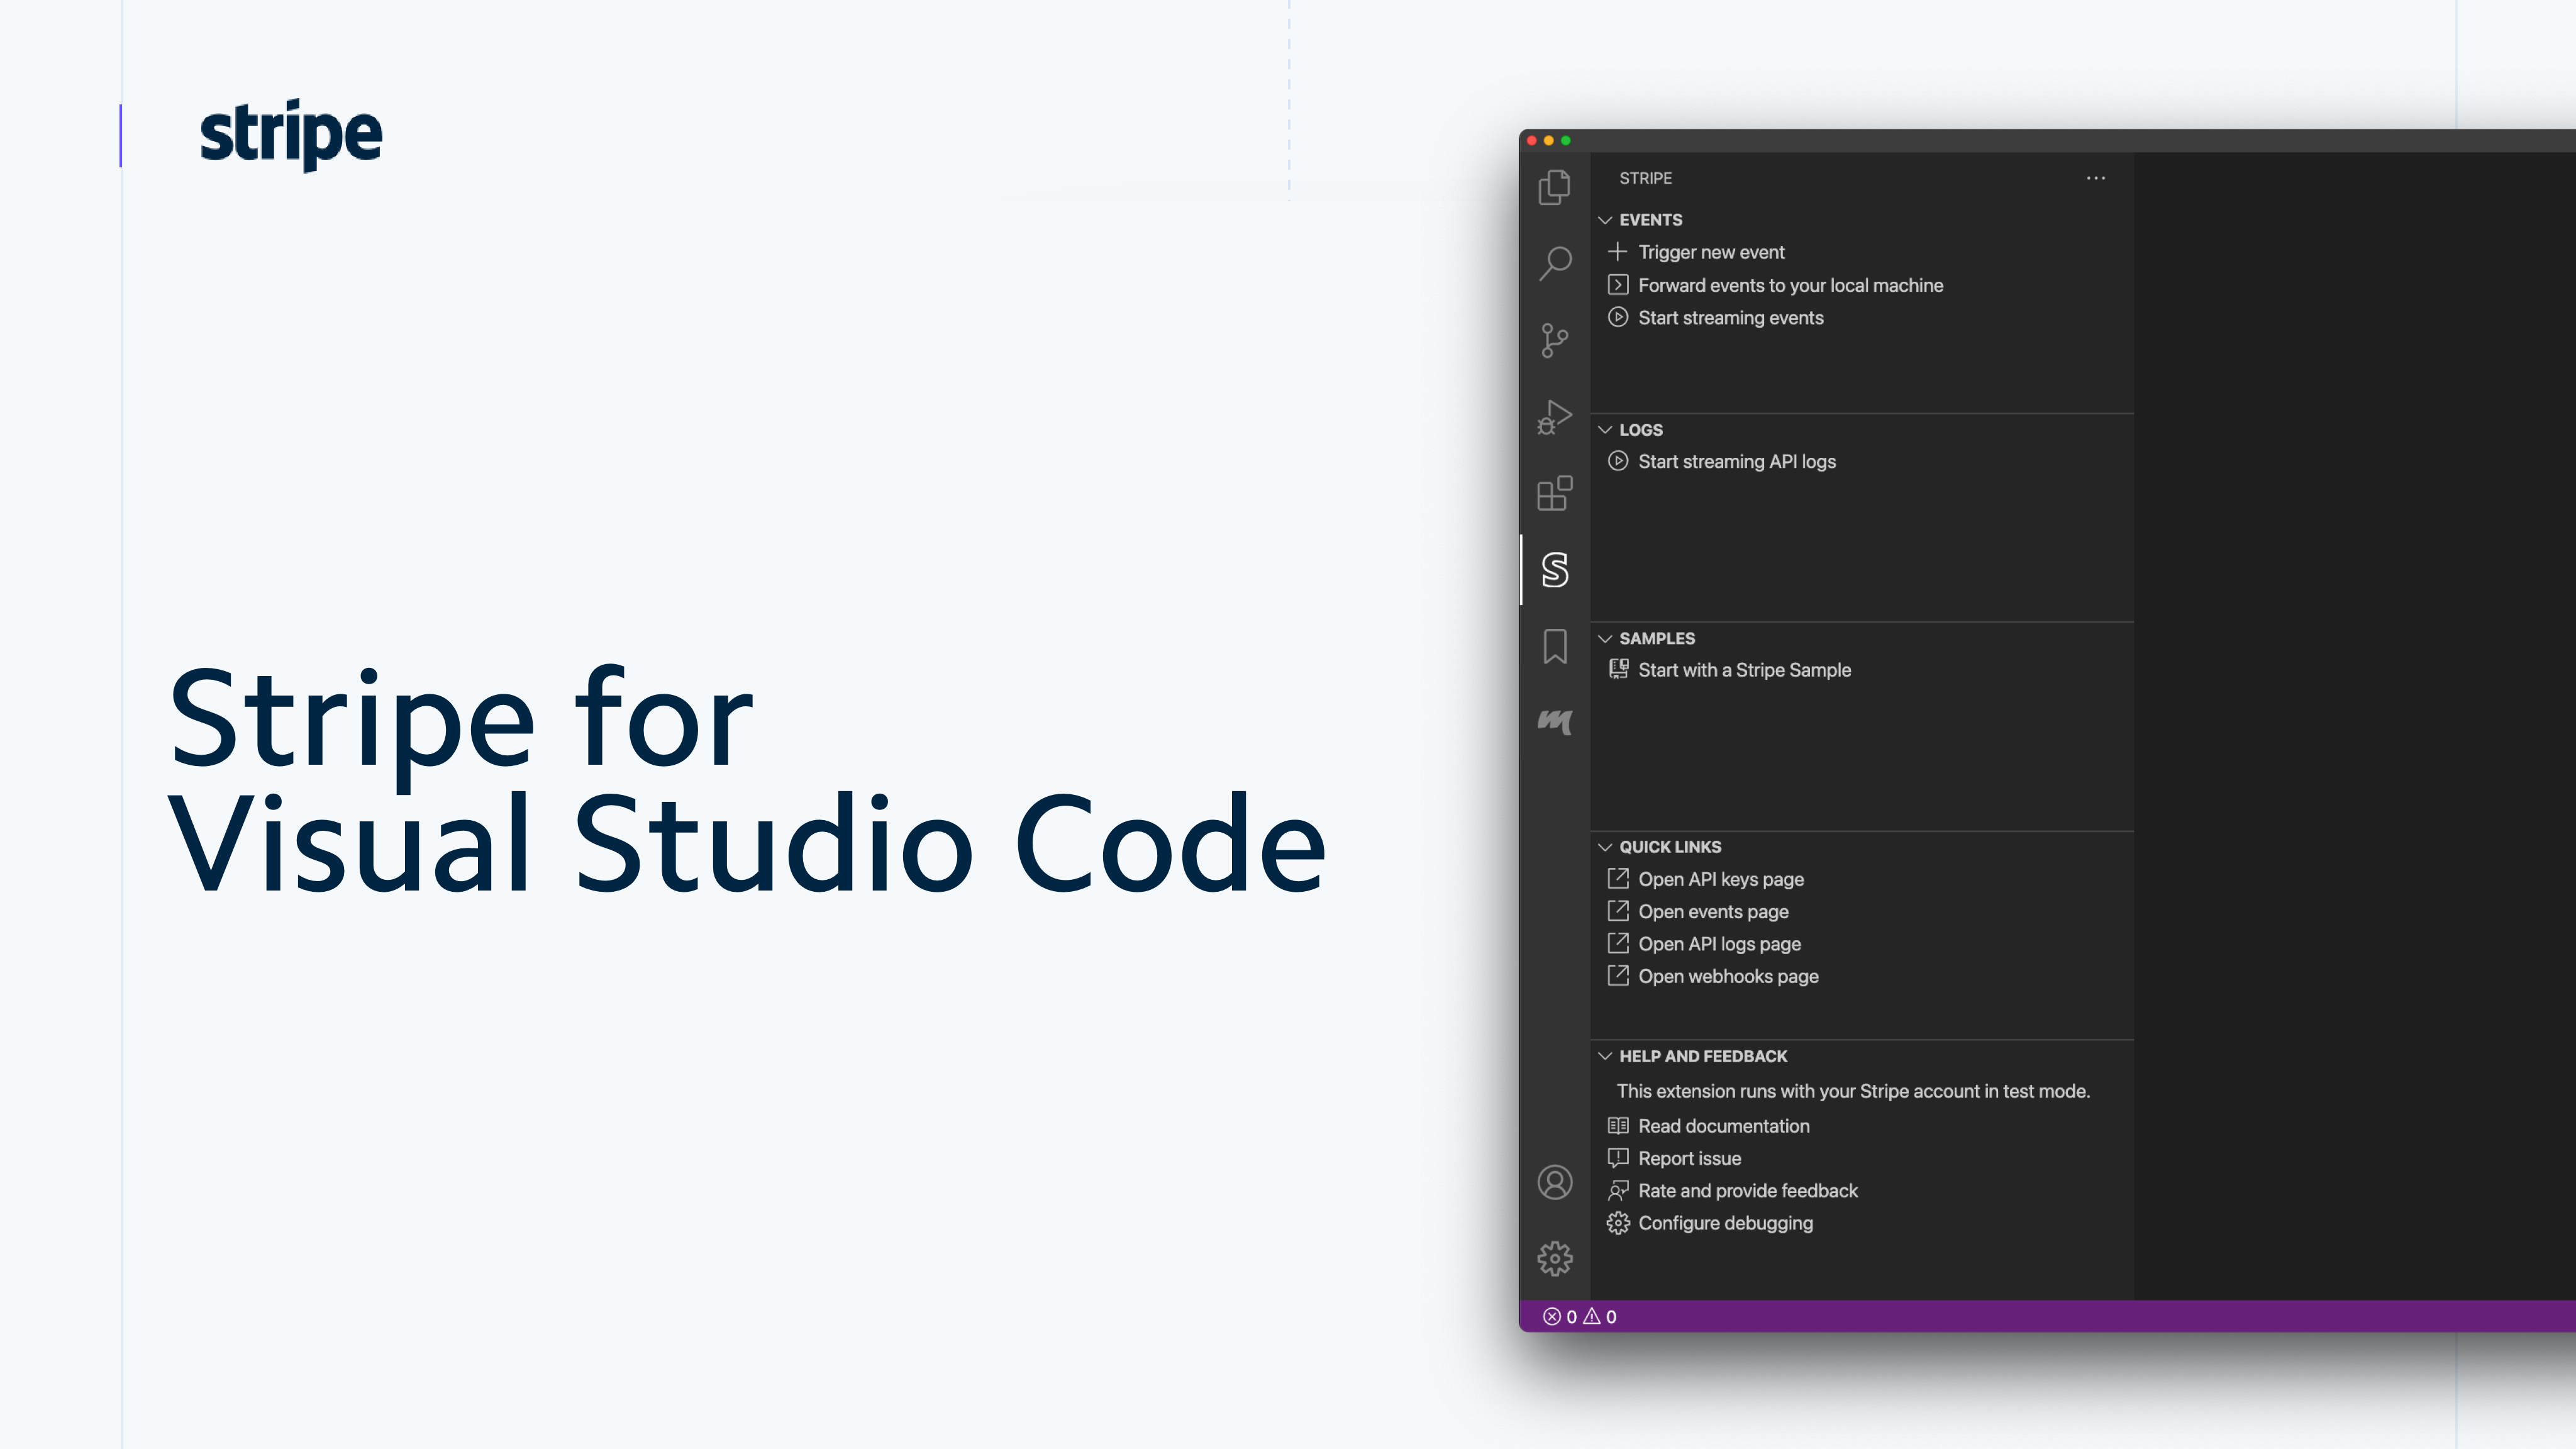
Task: Select the Stripe S activity bar icon
Action: (1554, 570)
